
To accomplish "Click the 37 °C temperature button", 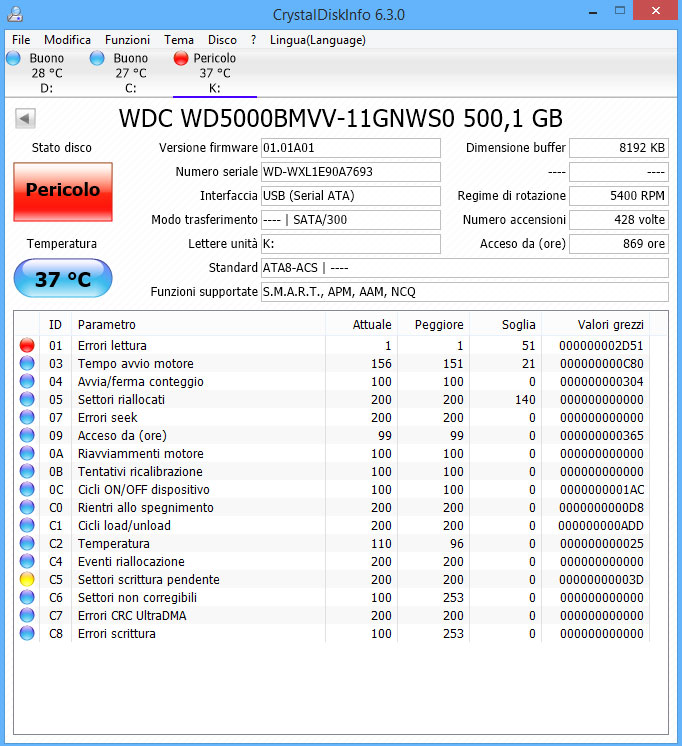I will pos(63,278).
